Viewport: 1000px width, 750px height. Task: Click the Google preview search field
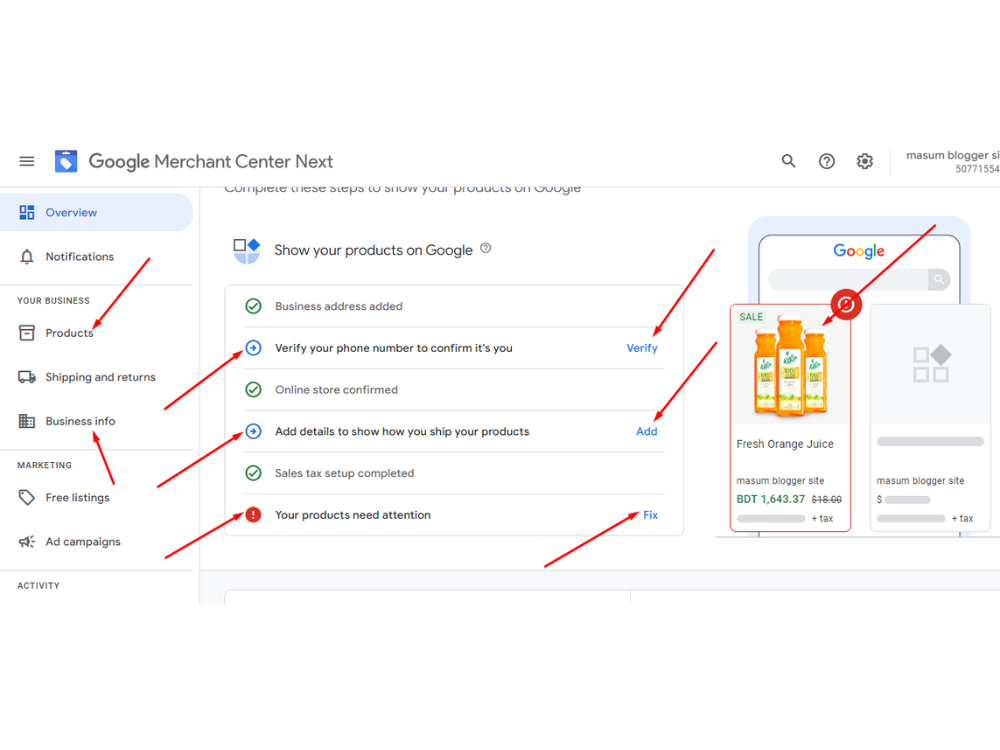(848, 279)
